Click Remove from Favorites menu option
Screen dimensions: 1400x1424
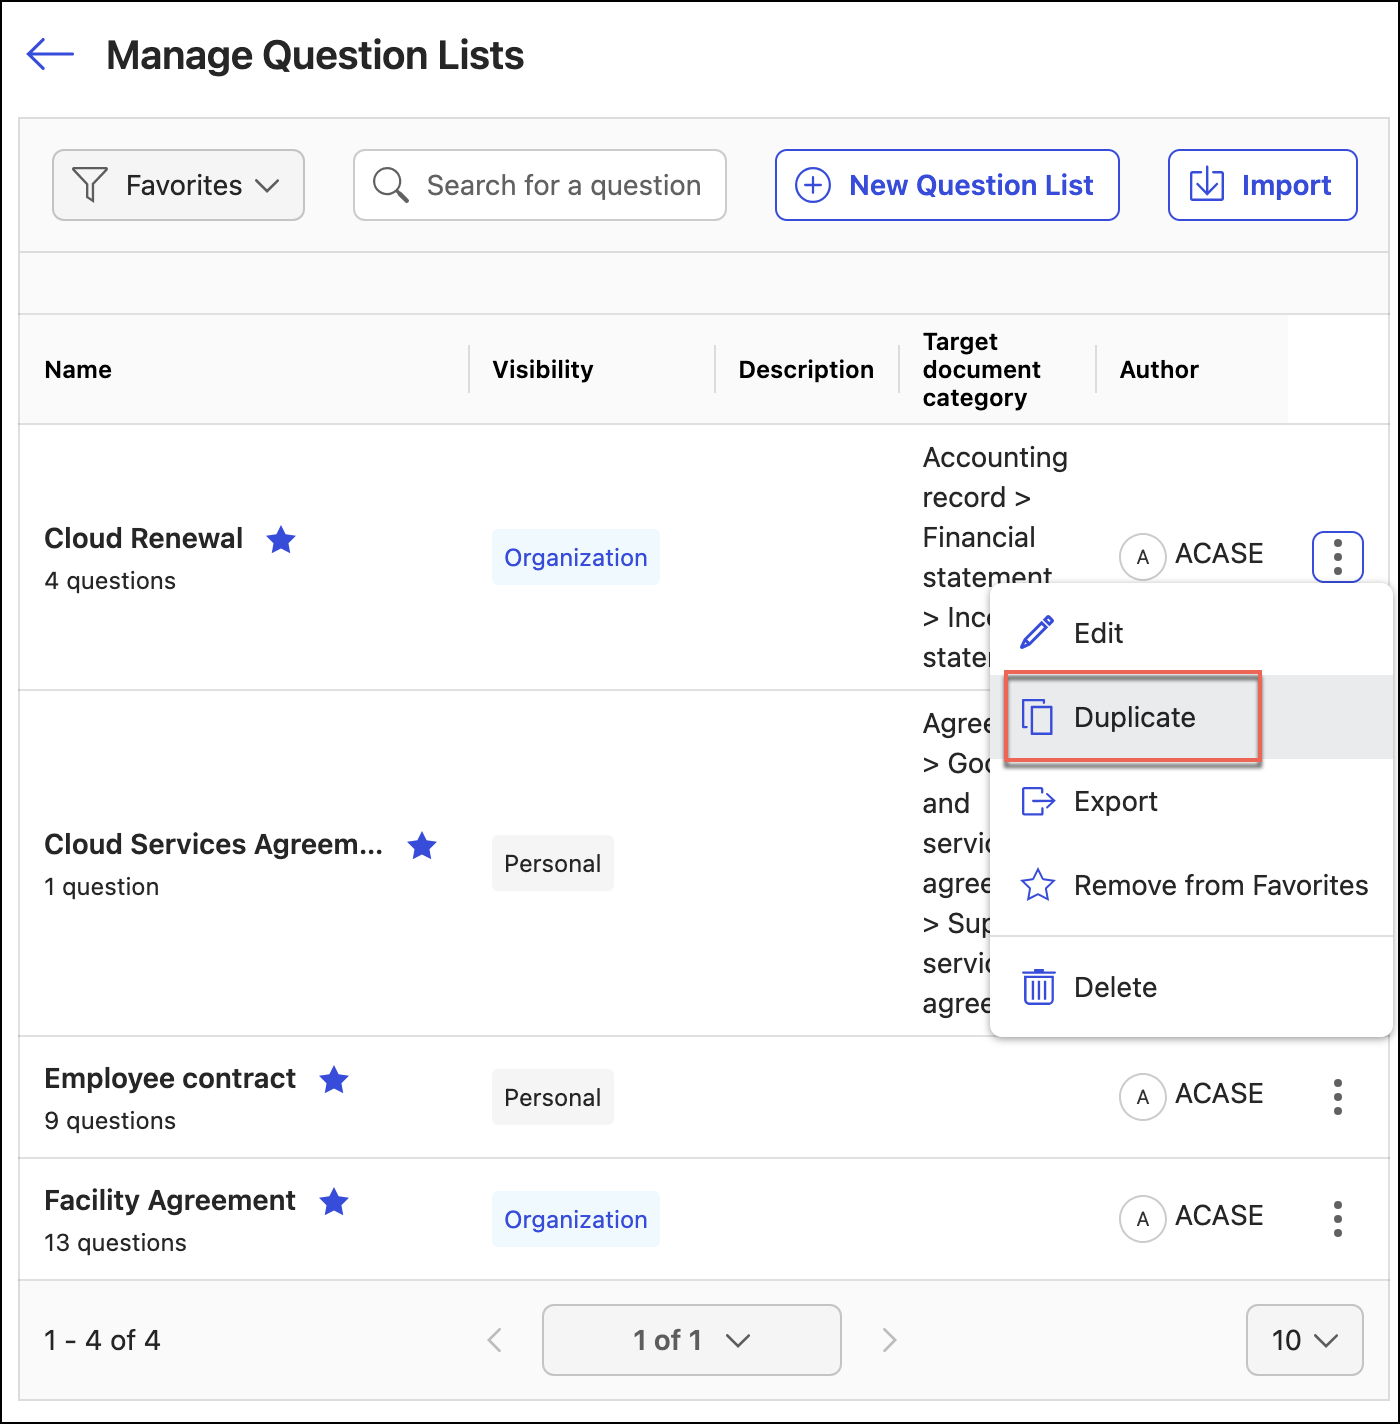pyautogui.click(x=1220, y=885)
